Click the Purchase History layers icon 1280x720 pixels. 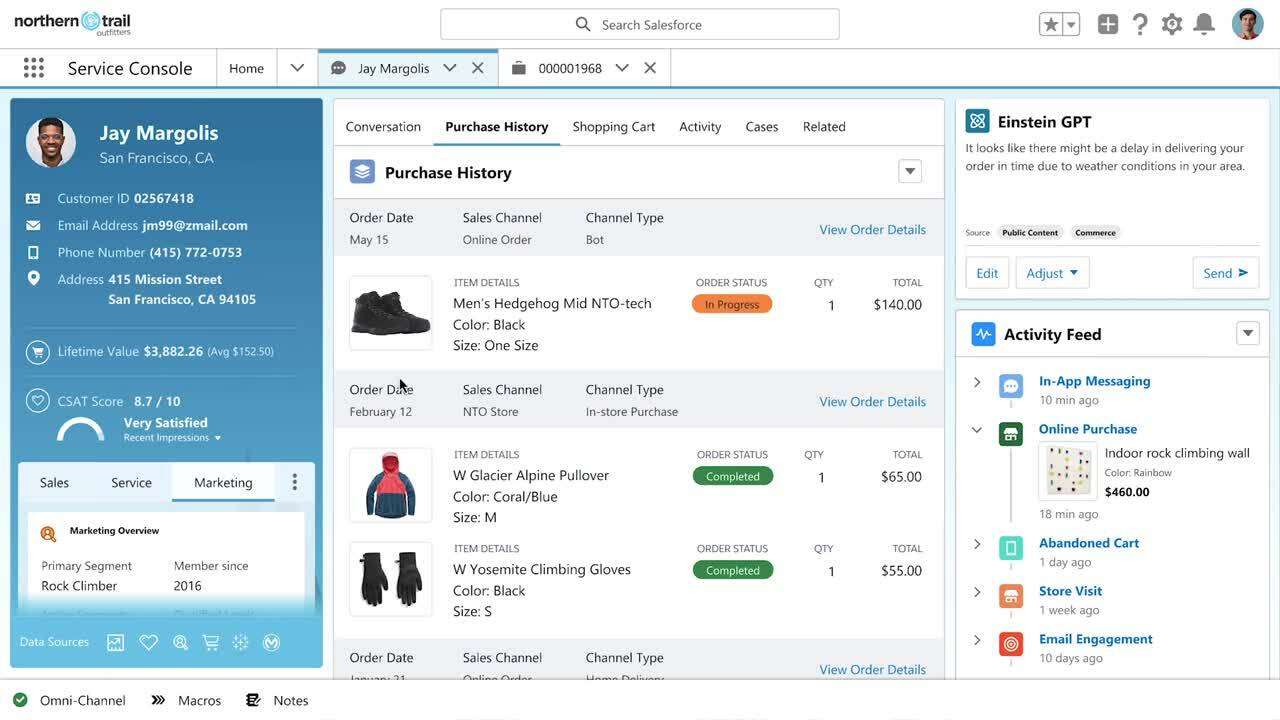pos(362,172)
